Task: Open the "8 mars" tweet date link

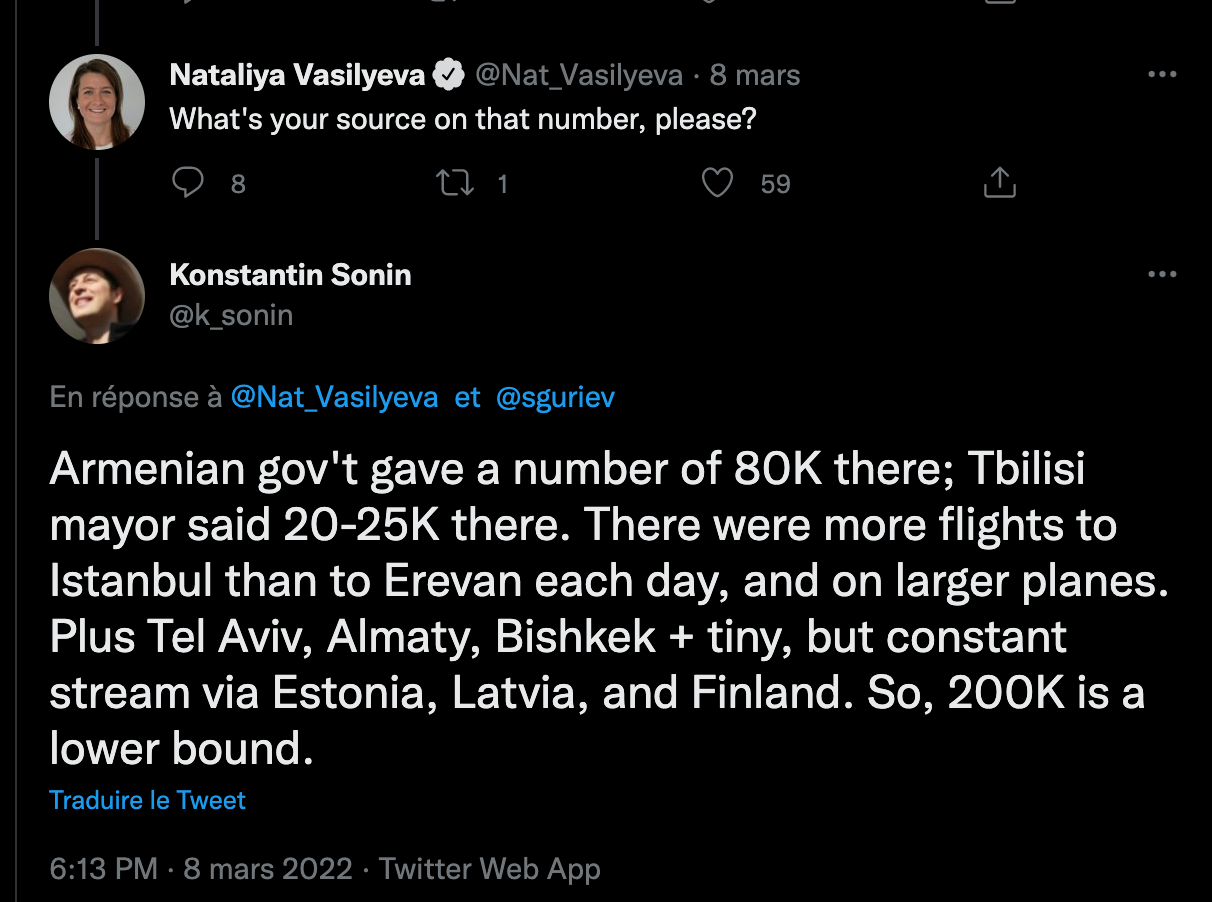Action: tap(755, 75)
